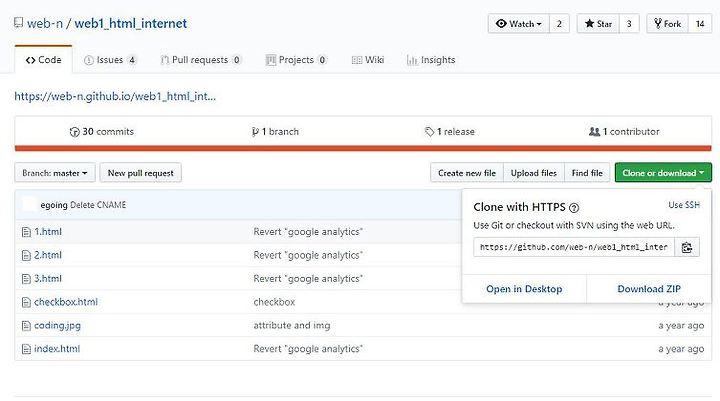The height and width of the screenshot is (401, 720).
Task: Open the forks count 14
Action: [x=700, y=24]
